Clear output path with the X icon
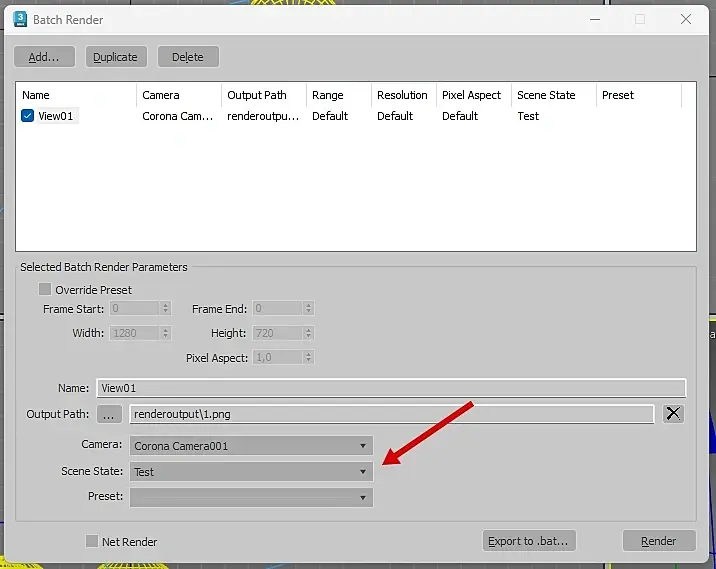This screenshot has height=569, width=716. coord(673,414)
